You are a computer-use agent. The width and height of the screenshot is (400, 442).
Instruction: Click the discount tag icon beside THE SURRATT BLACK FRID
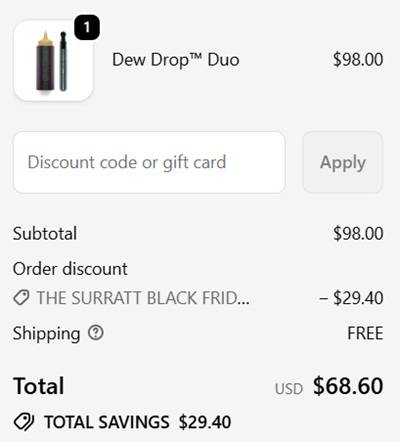21,298
